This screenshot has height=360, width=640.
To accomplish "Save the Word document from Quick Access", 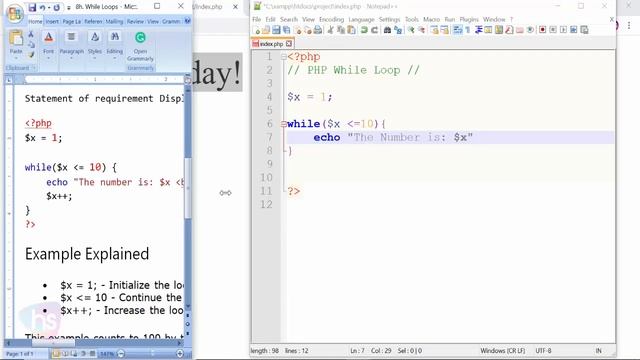I will (32, 7).
